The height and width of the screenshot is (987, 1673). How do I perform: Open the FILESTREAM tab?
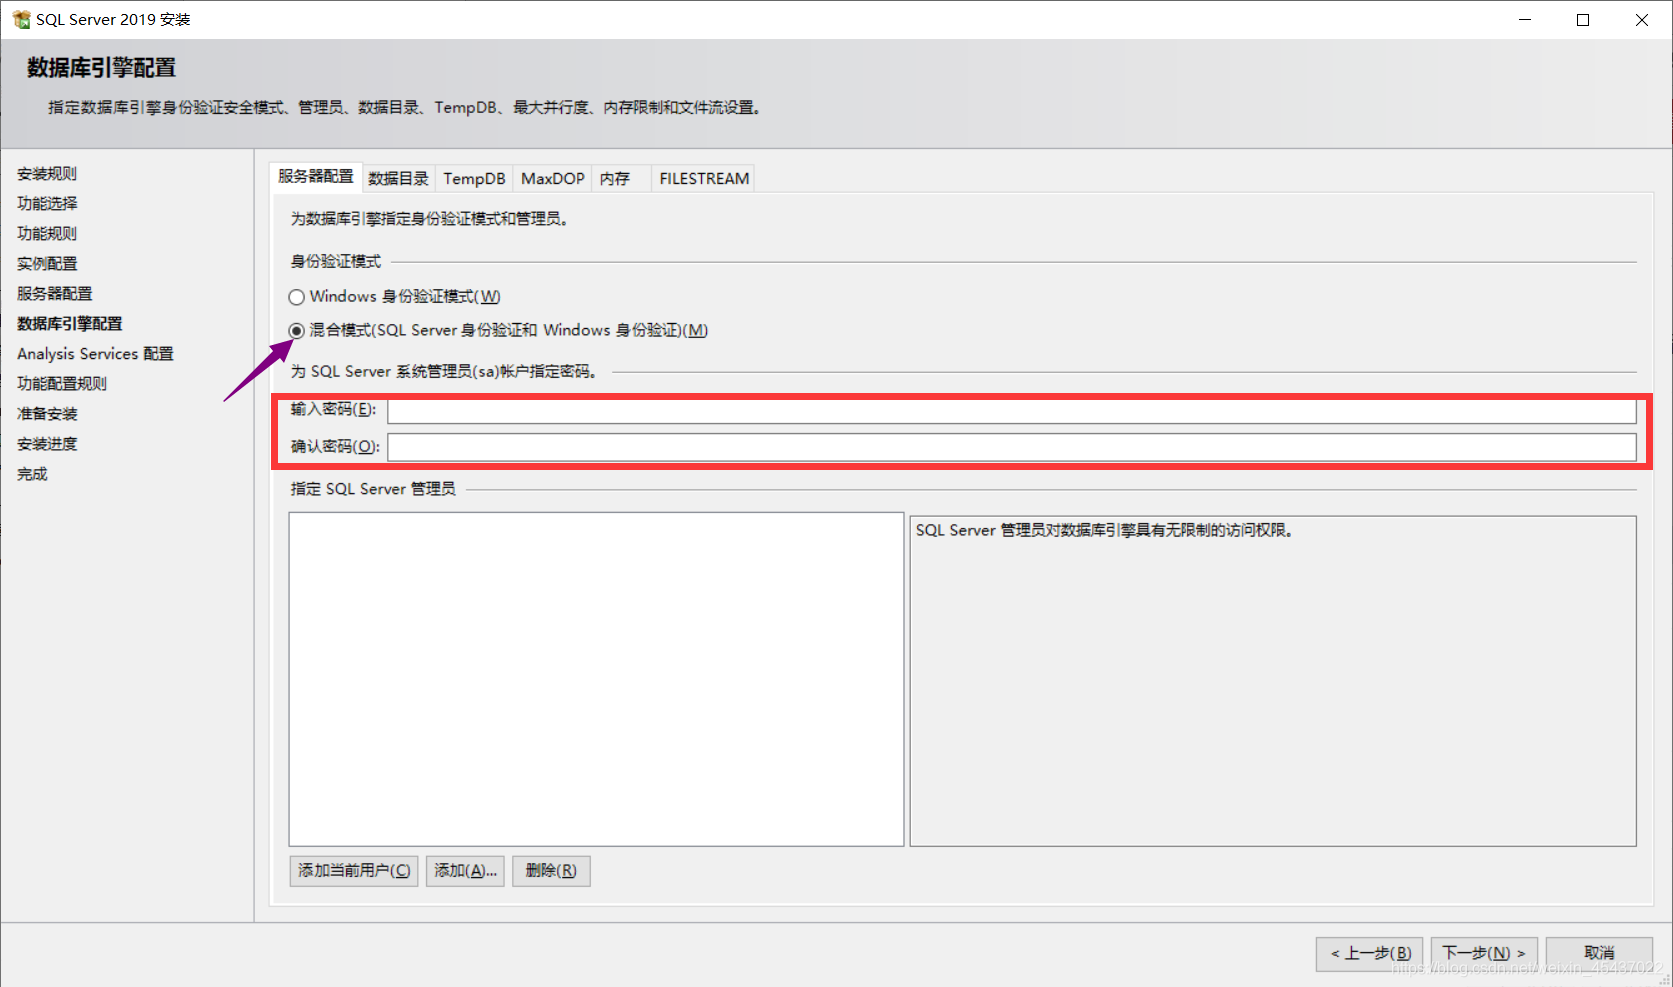(x=704, y=178)
